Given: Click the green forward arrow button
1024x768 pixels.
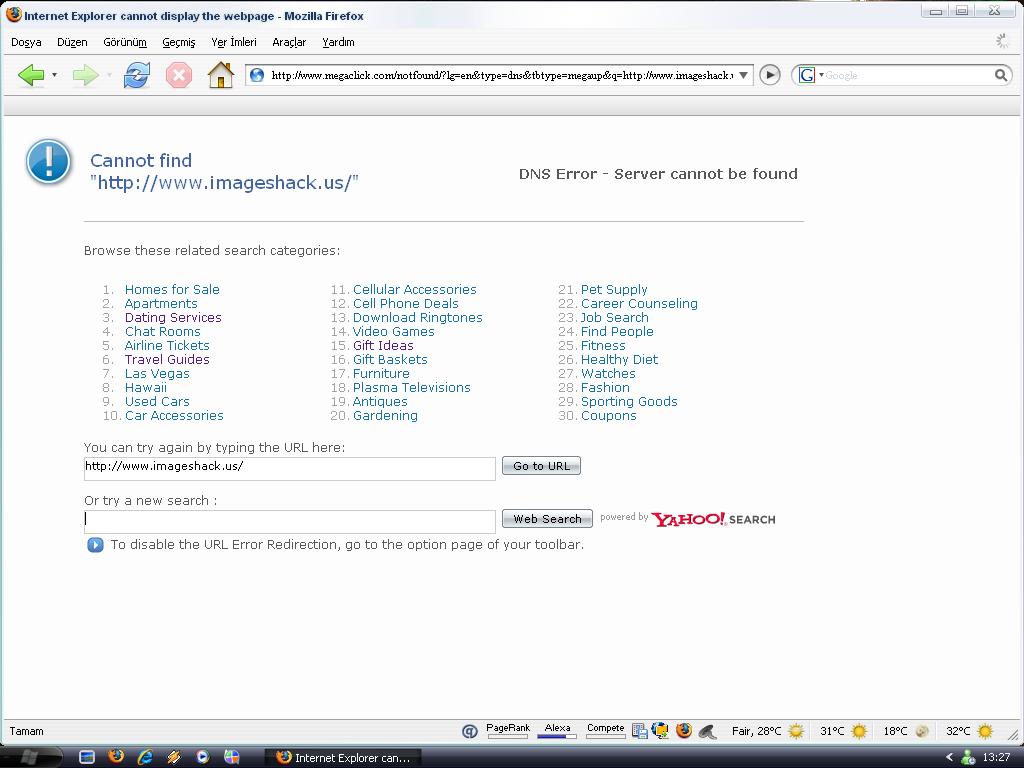Looking at the screenshot, I should point(86,75).
